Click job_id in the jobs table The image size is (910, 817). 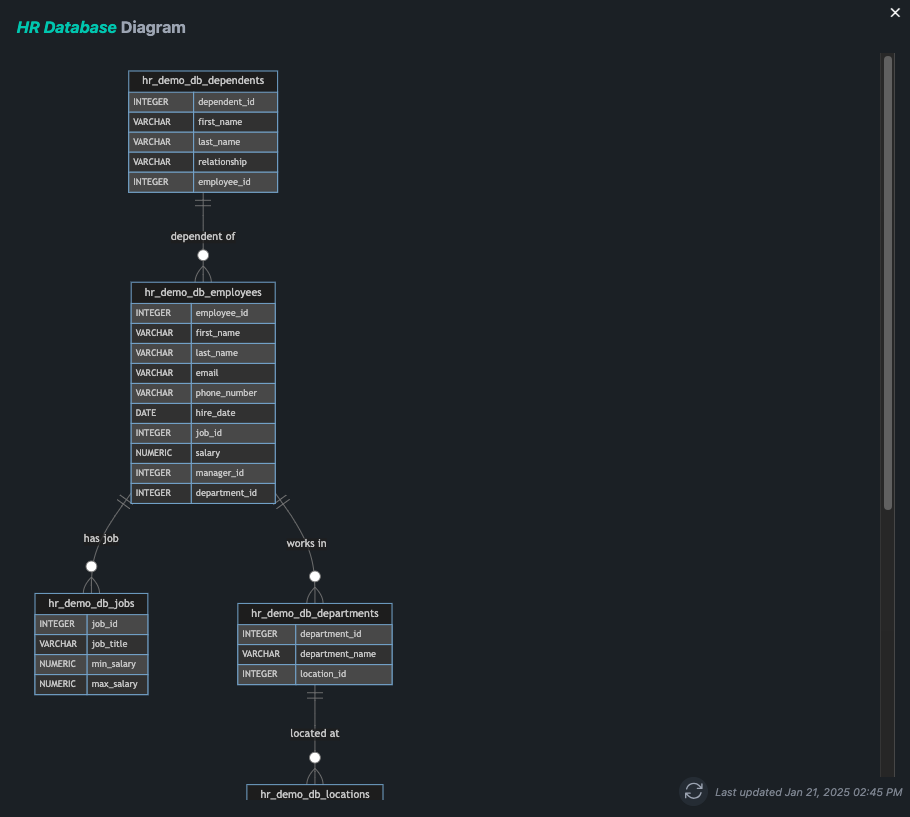pos(117,624)
